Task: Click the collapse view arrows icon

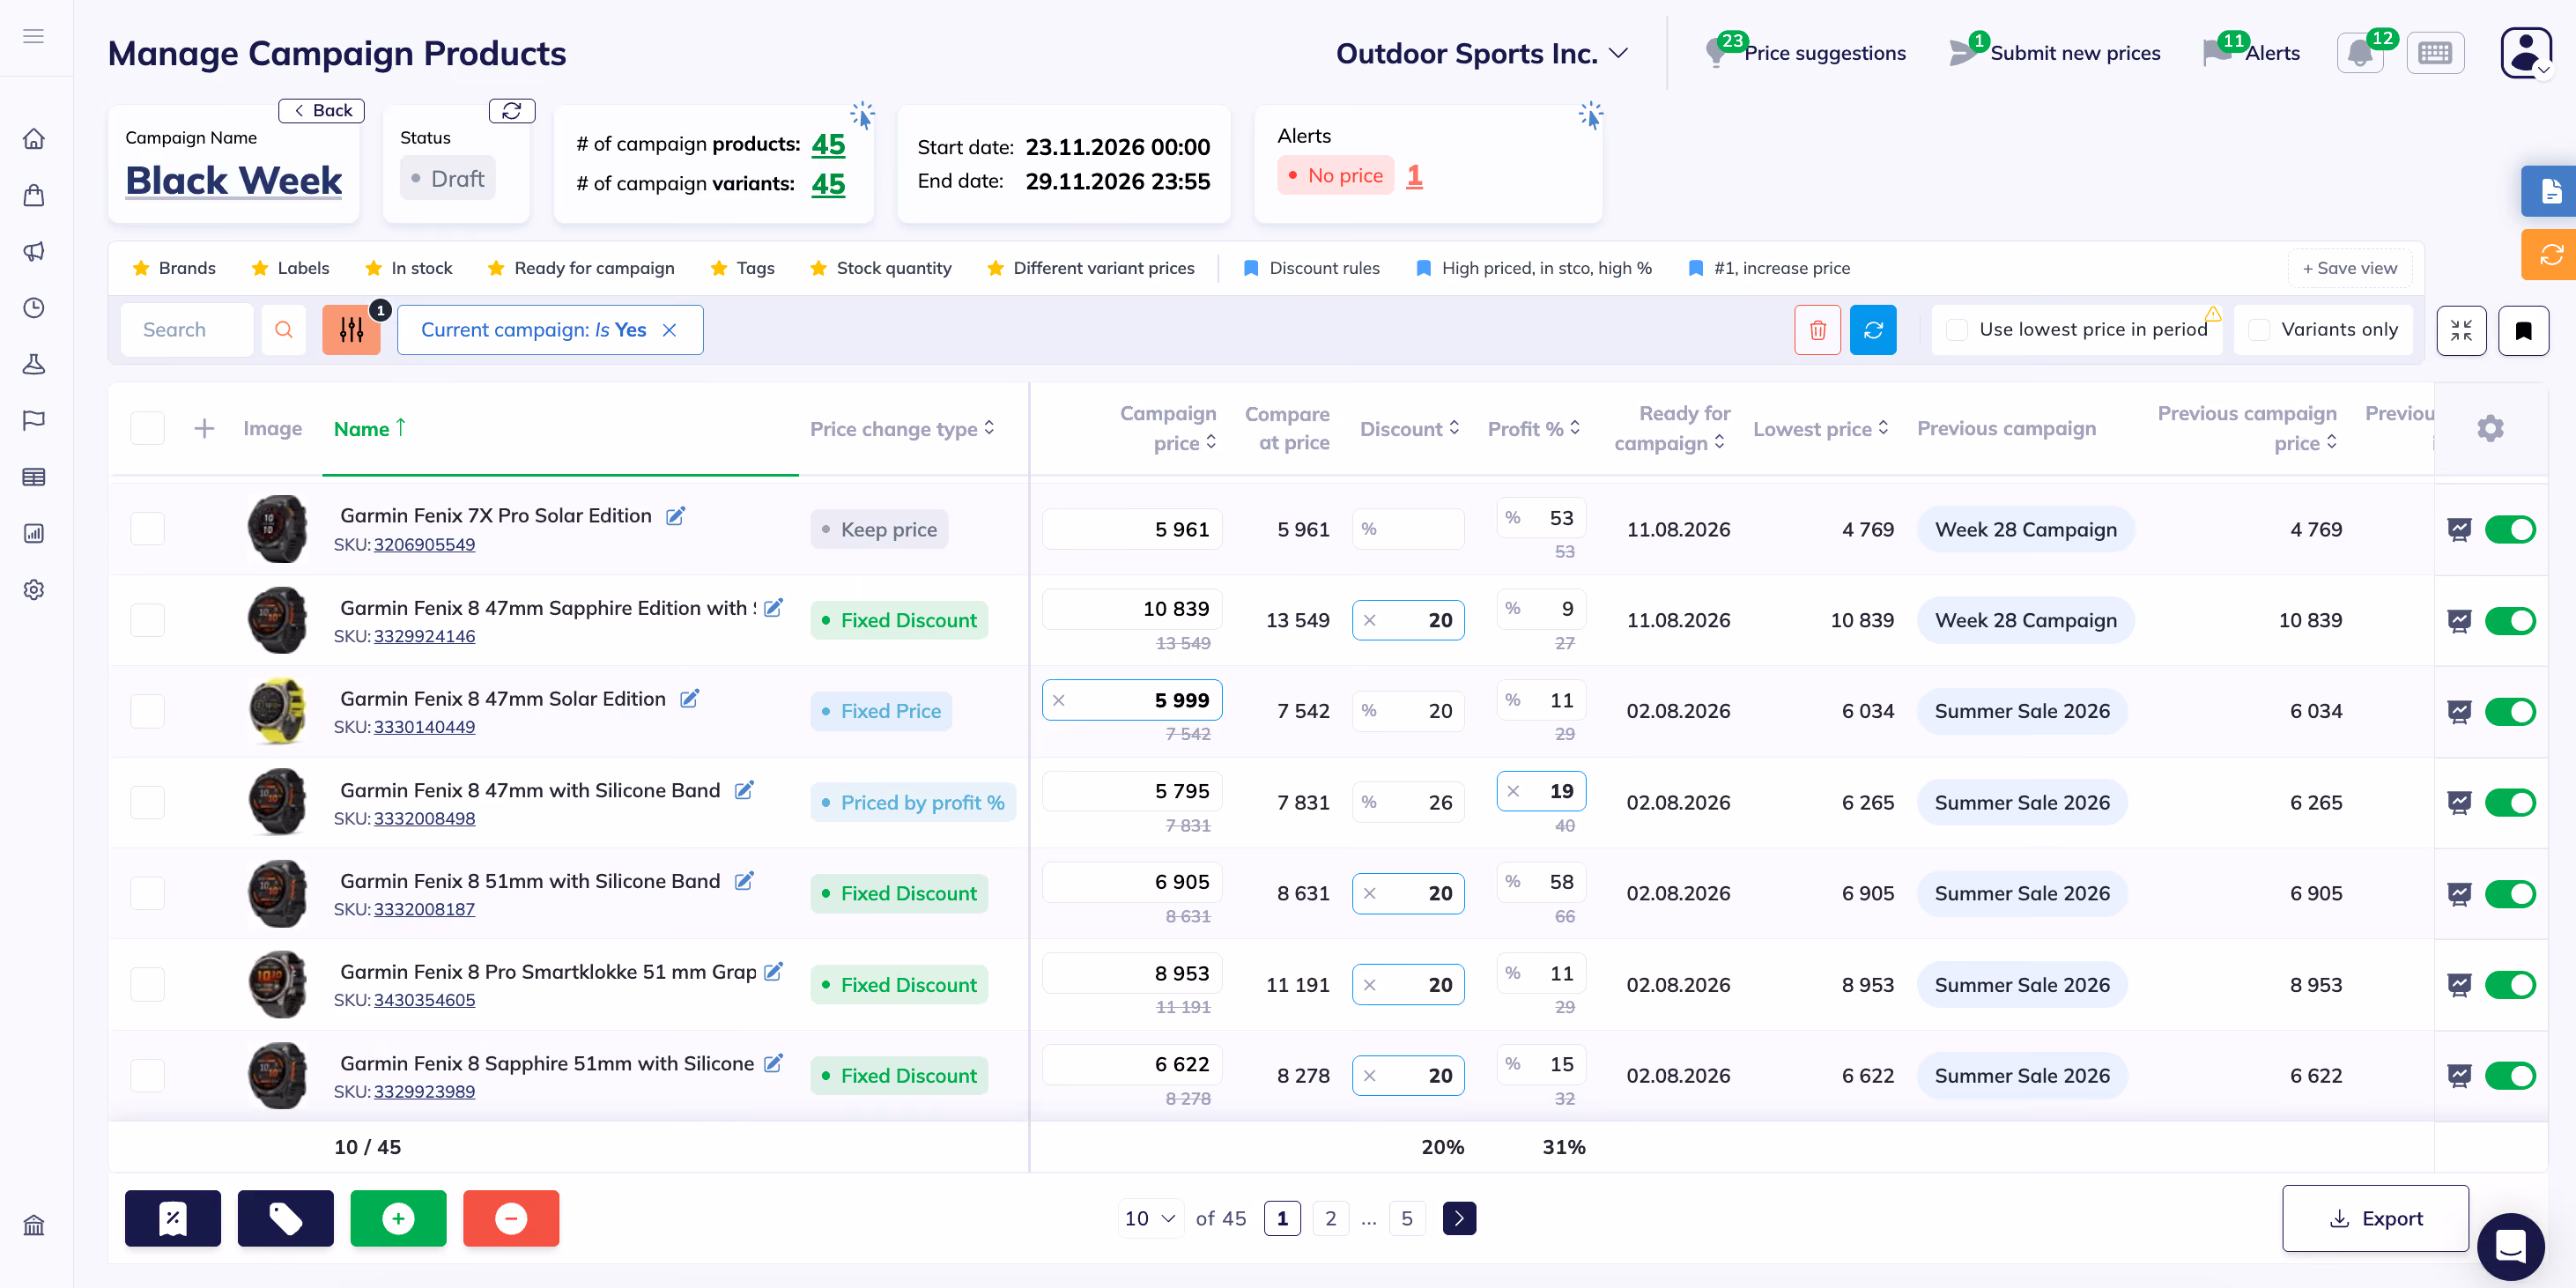Action: click(2461, 330)
